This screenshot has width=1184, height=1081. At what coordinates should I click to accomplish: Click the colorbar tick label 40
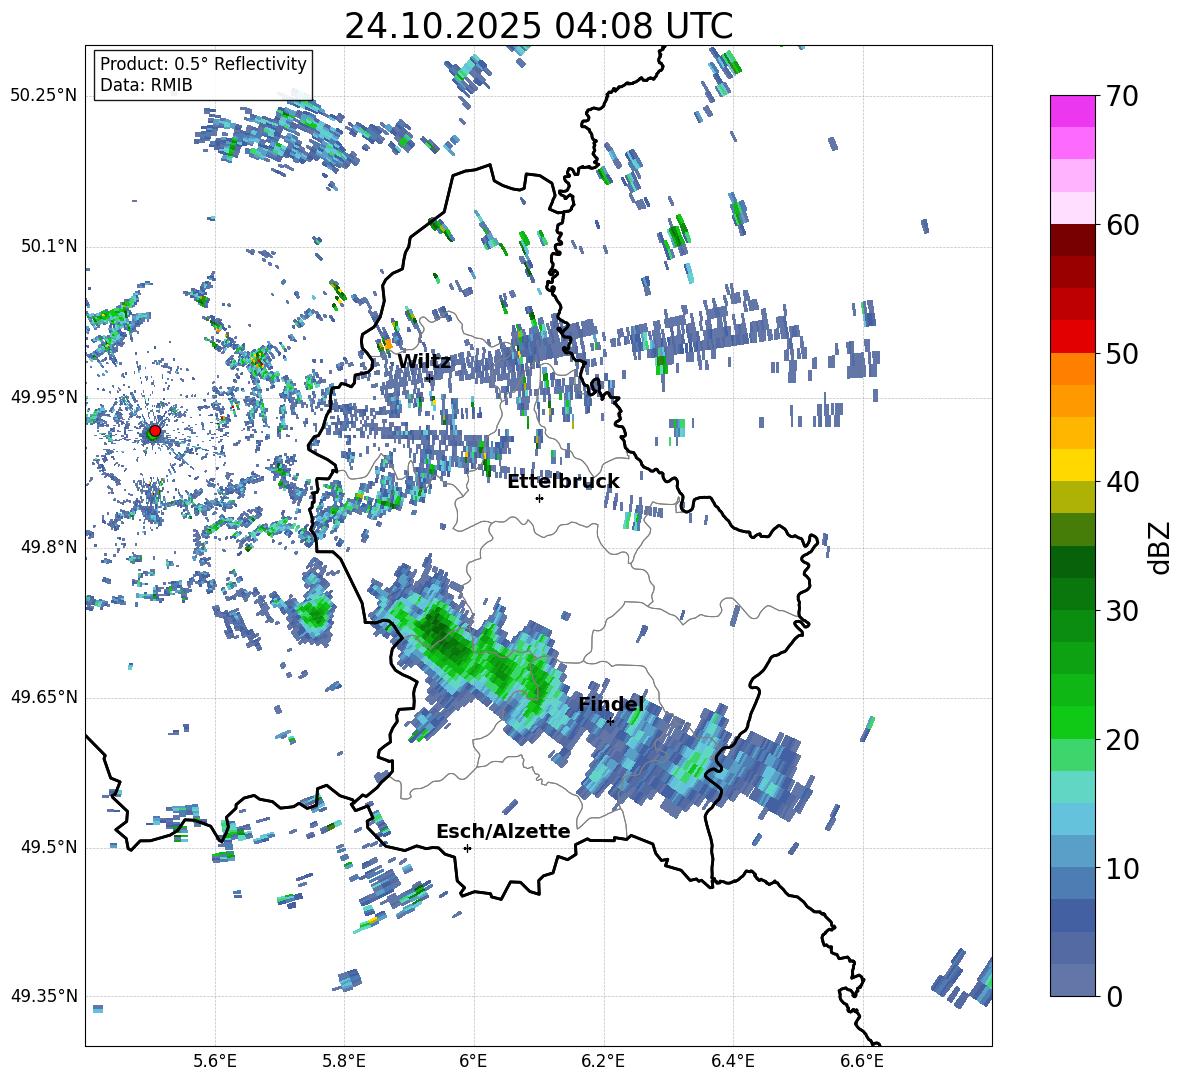coord(1123,482)
